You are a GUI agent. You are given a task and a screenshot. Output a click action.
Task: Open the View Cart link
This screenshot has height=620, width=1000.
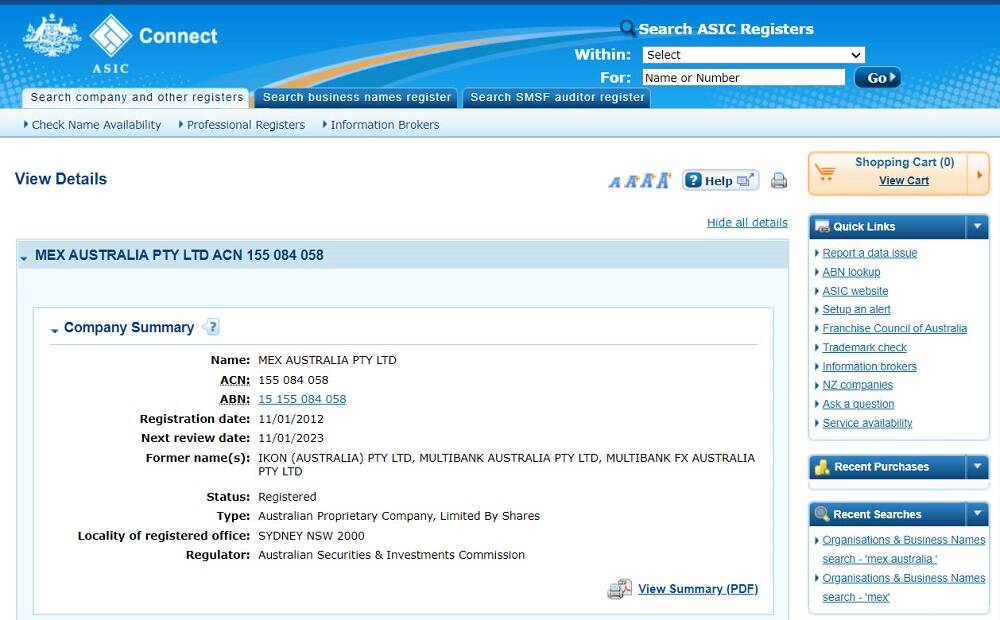pyautogui.click(x=904, y=181)
